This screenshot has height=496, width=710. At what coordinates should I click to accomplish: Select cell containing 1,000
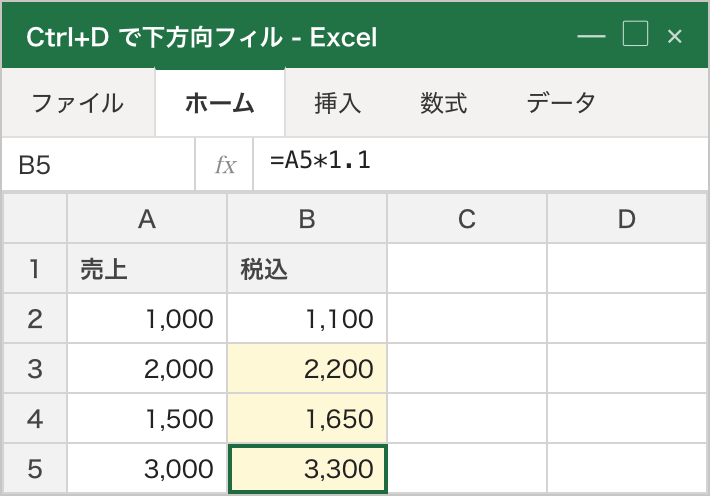click(147, 318)
